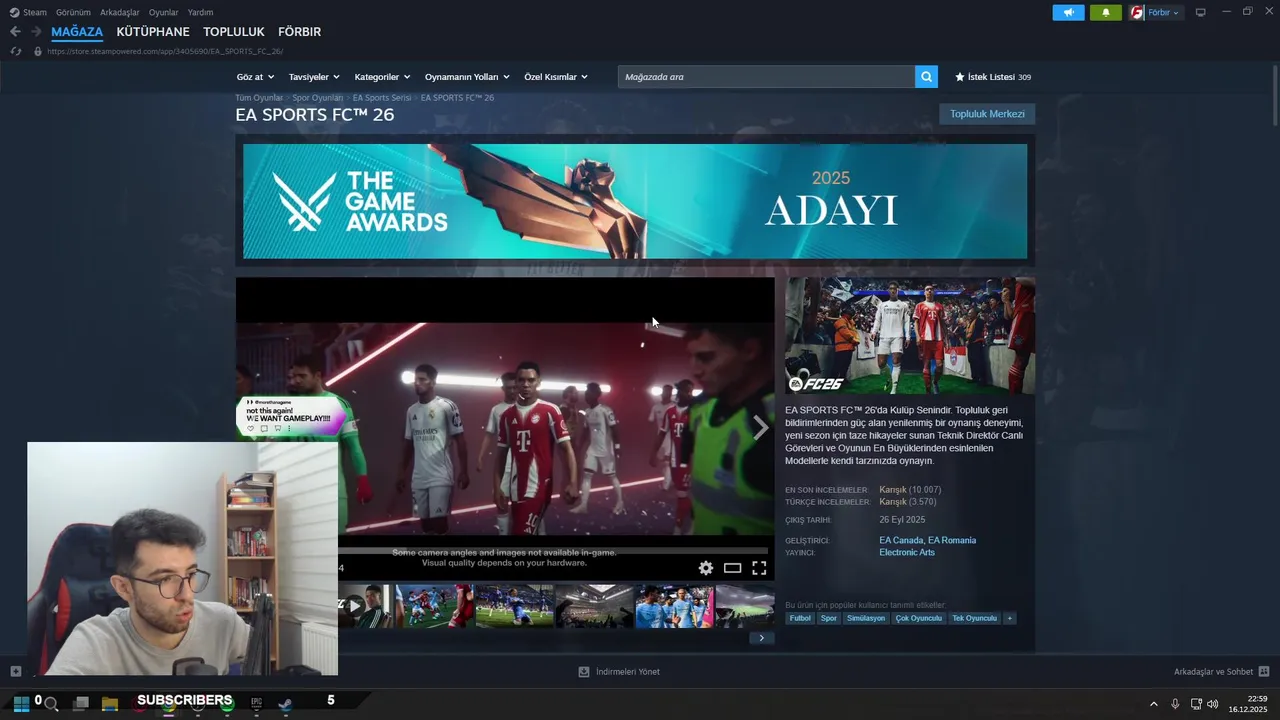
Task: Click the İstek Listesi star icon
Action: click(960, 77)
